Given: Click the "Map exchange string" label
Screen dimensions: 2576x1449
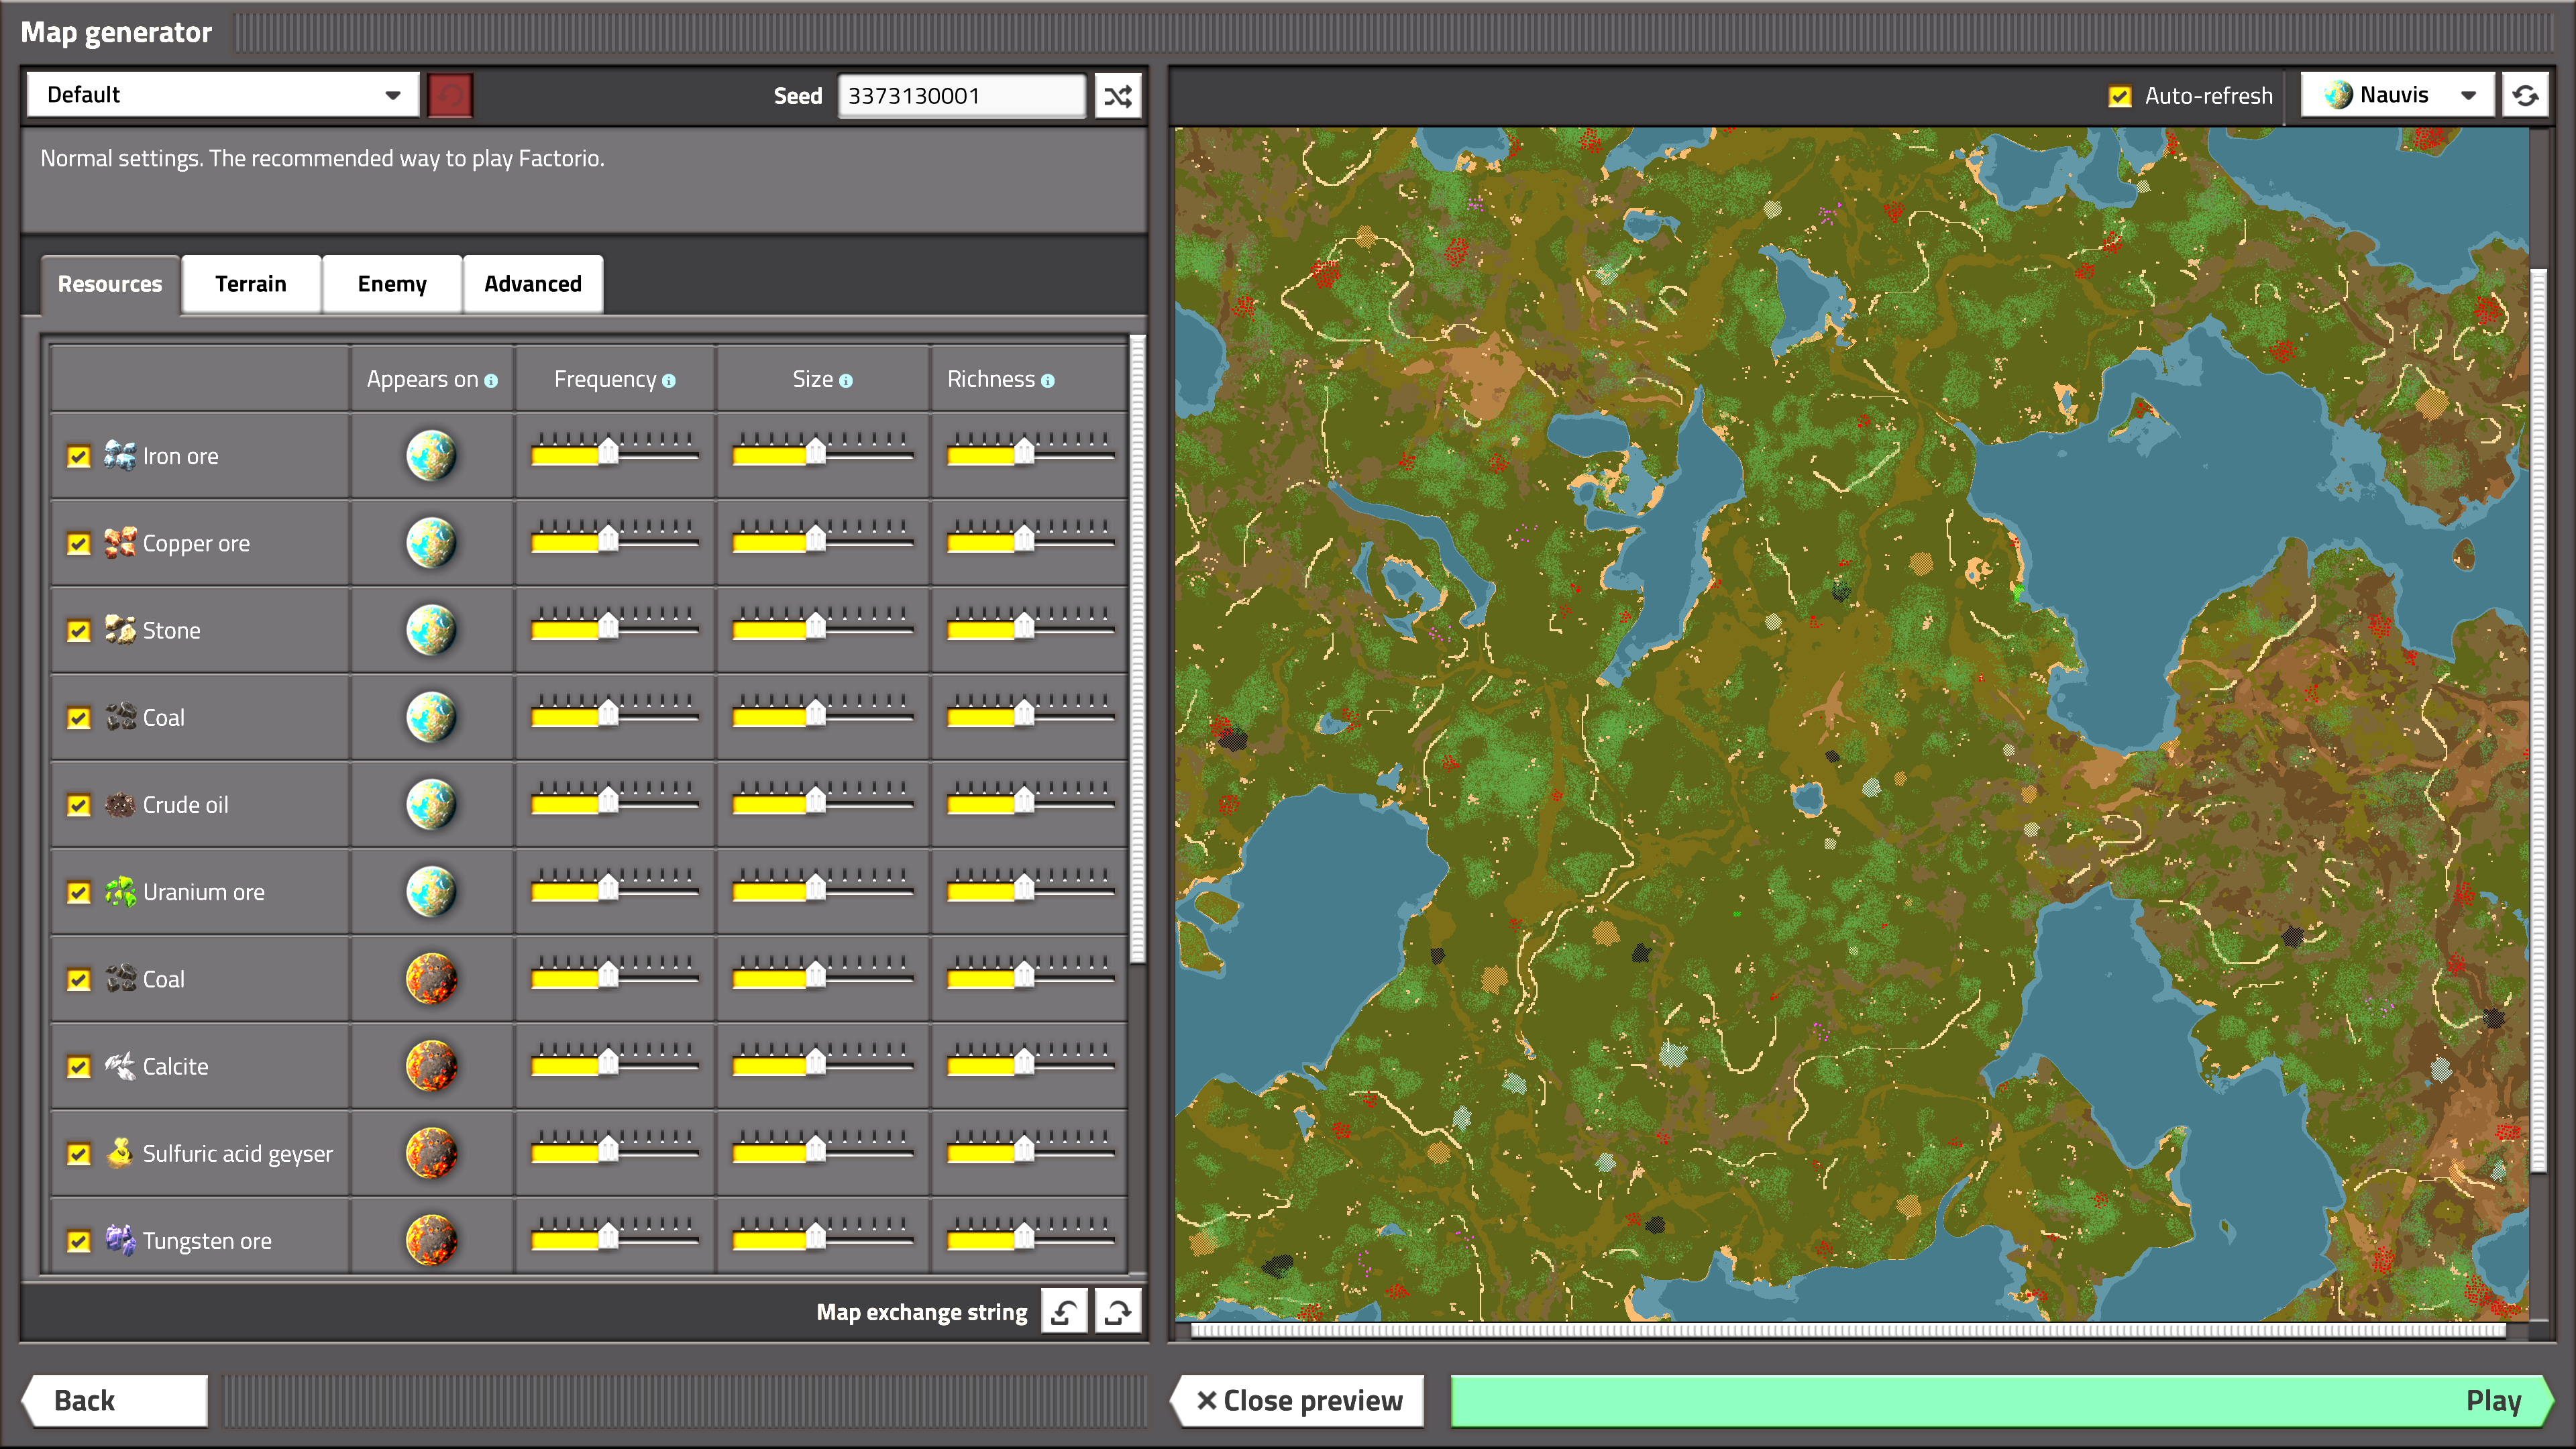Looking at the screenshot, I should (921, 1312).
